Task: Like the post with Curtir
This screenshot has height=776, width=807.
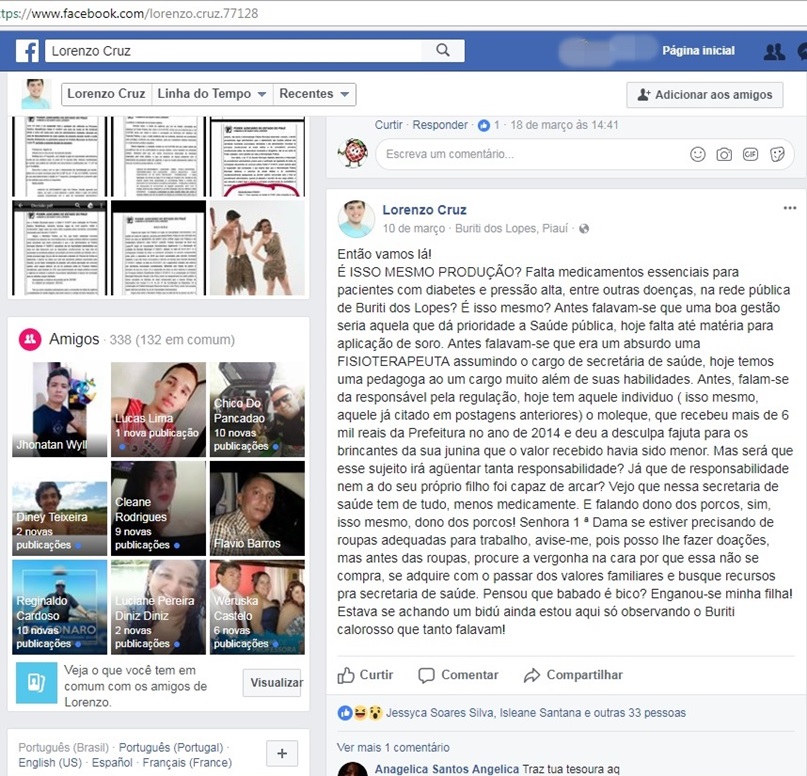Action: coord(365,675)
